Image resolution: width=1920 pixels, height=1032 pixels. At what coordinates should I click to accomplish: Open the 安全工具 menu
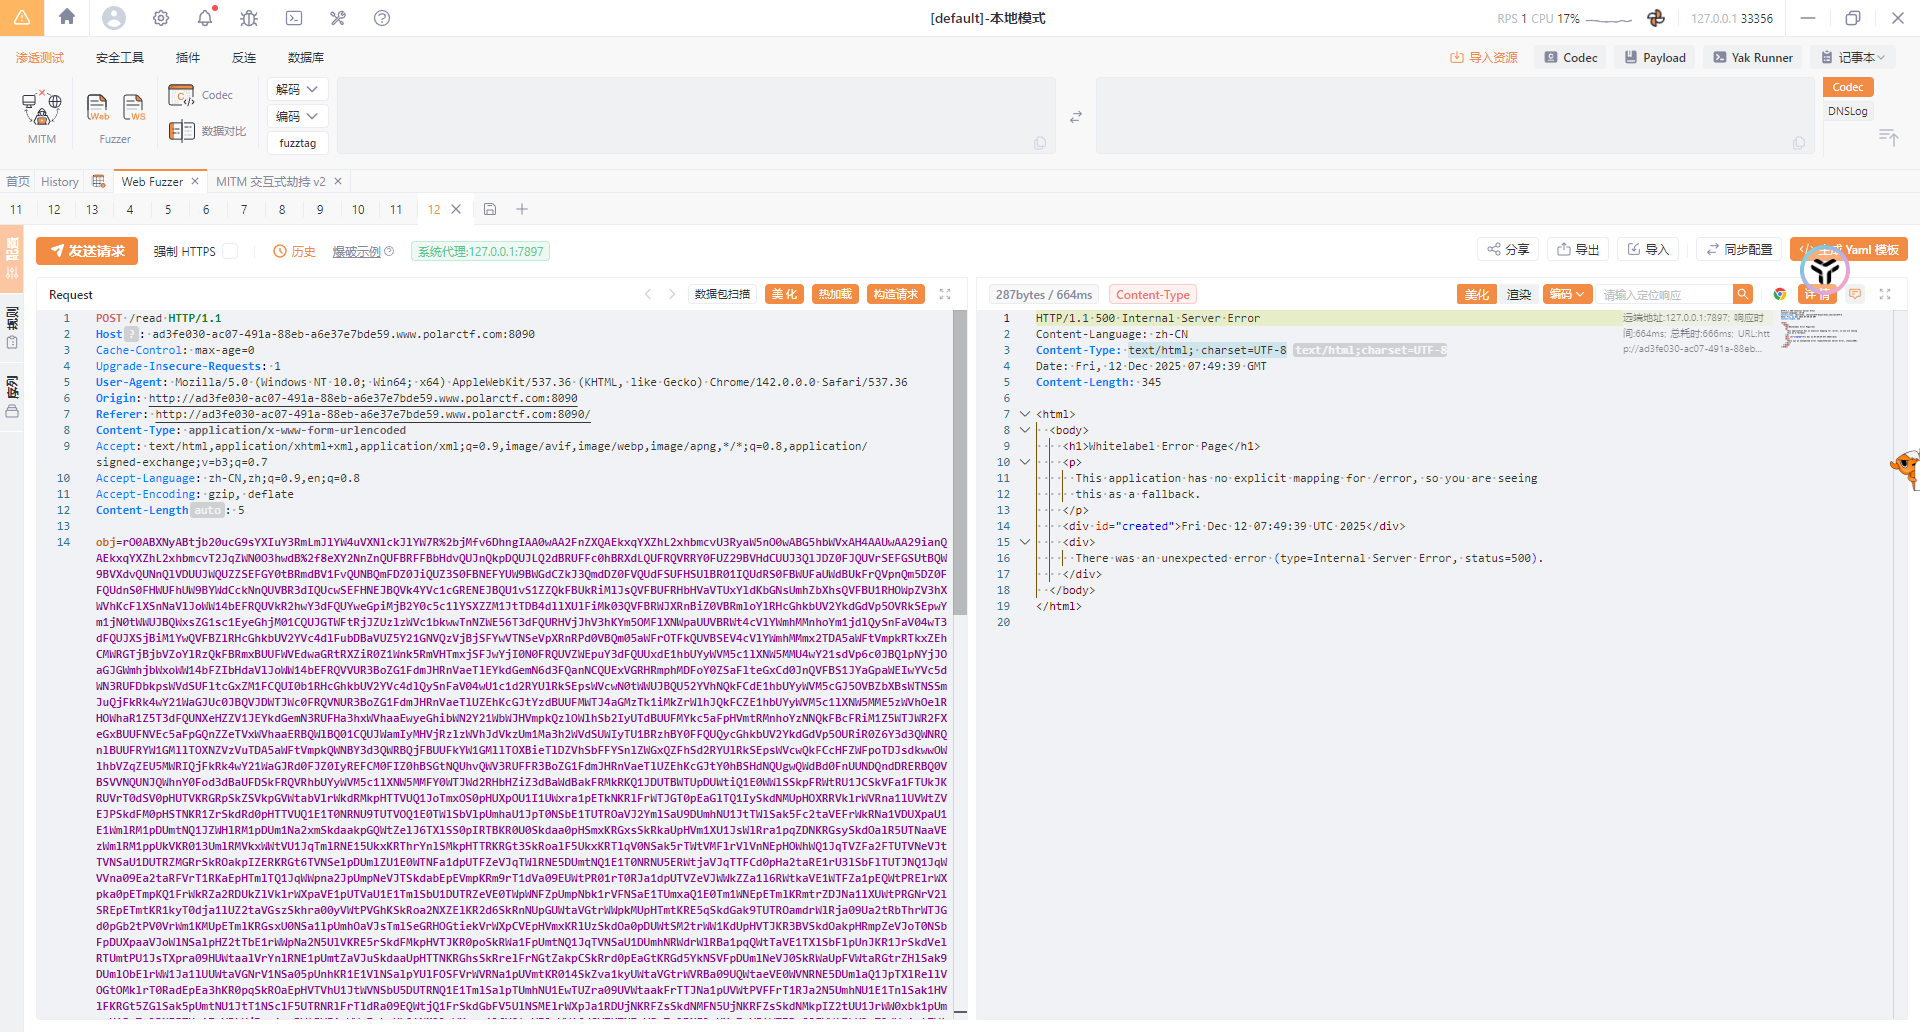pos(120,57)
